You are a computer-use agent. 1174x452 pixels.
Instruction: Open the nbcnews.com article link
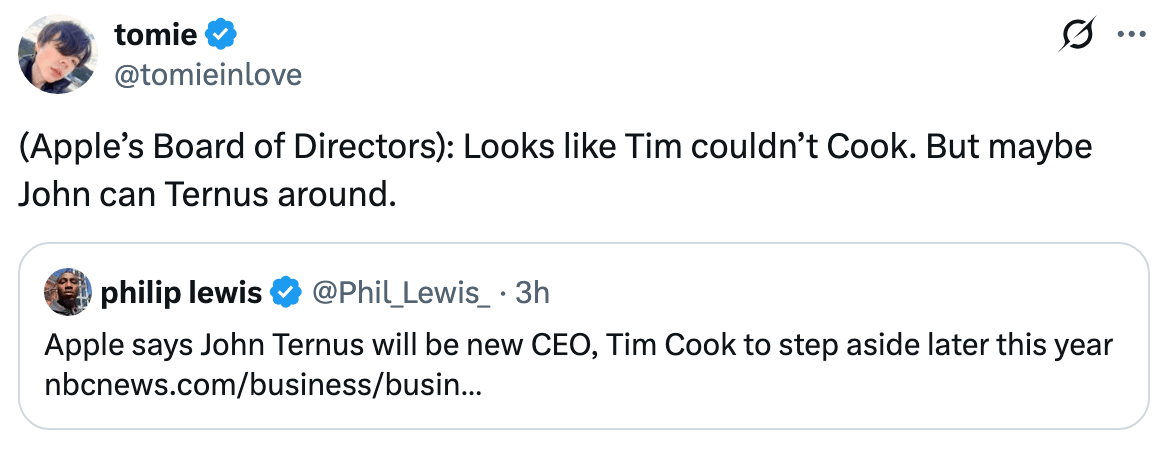click(x=264, y=385)
